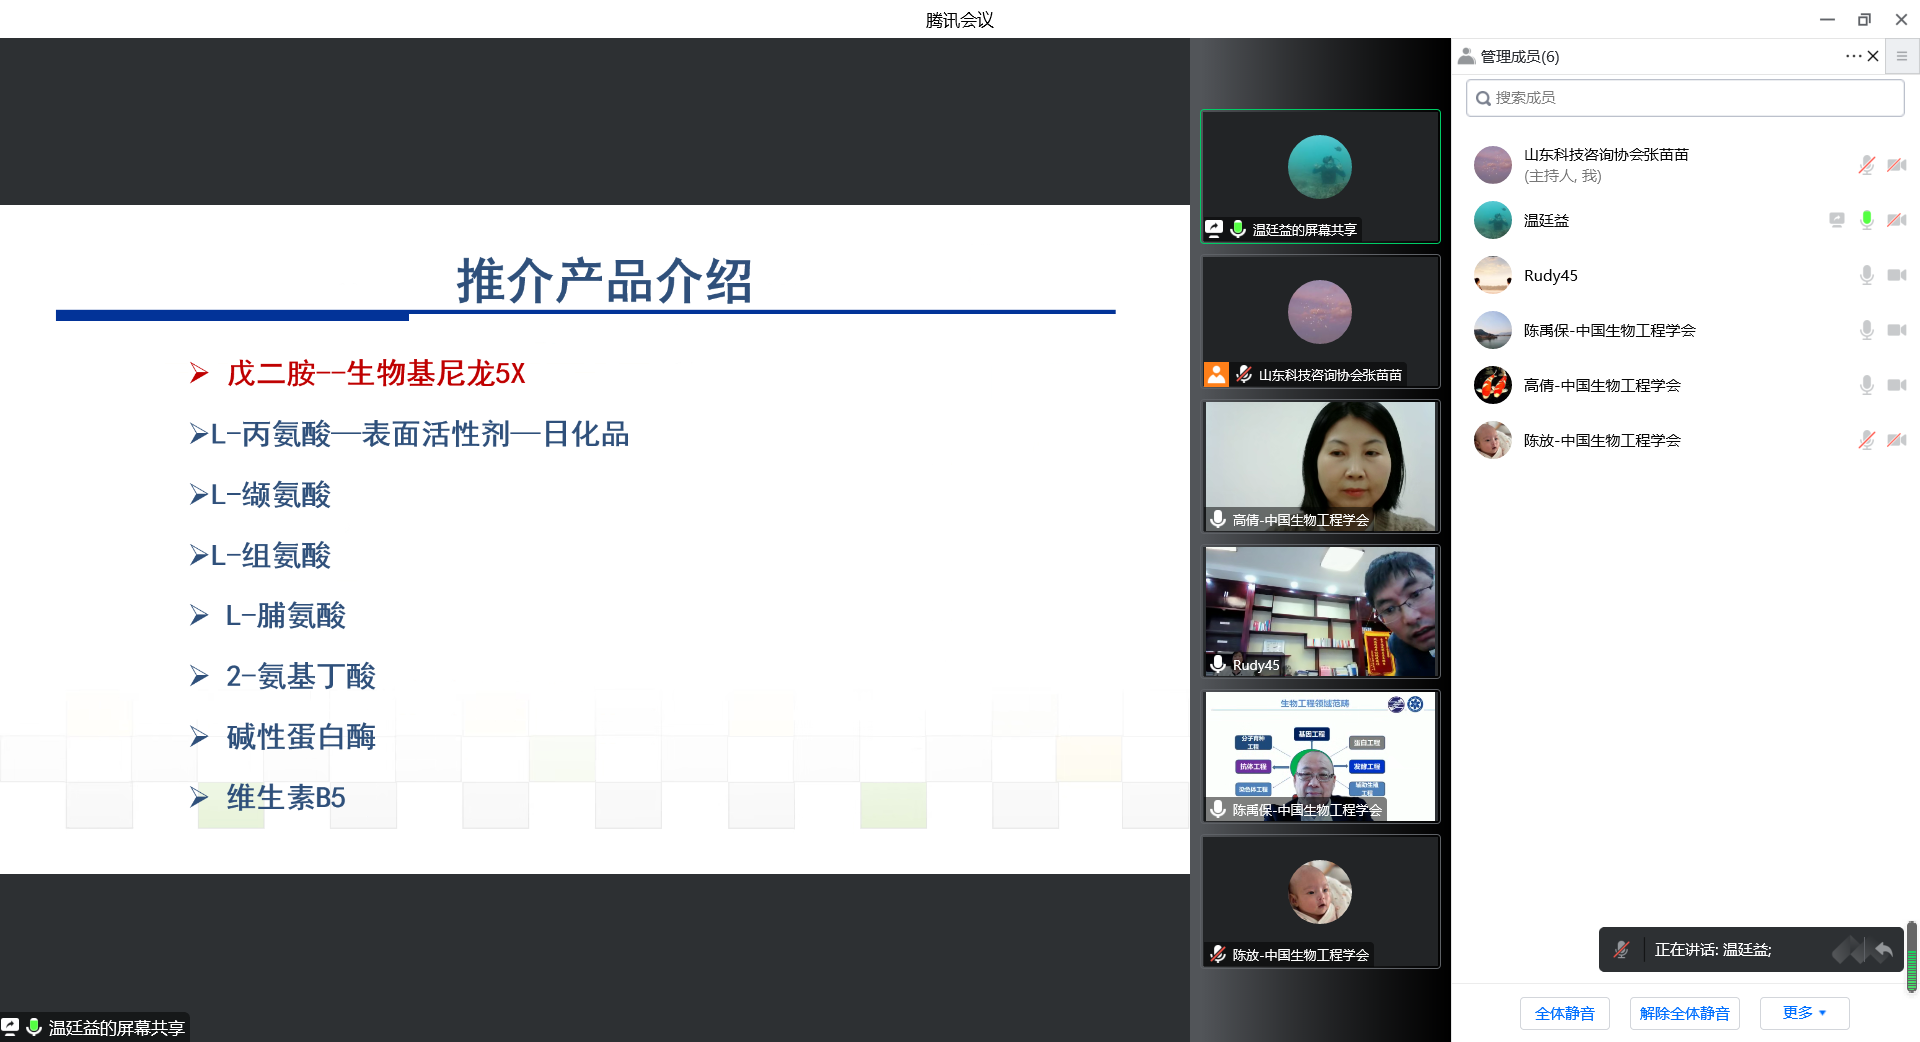Enable 温廷益's disabled camera

point(1897,220)
